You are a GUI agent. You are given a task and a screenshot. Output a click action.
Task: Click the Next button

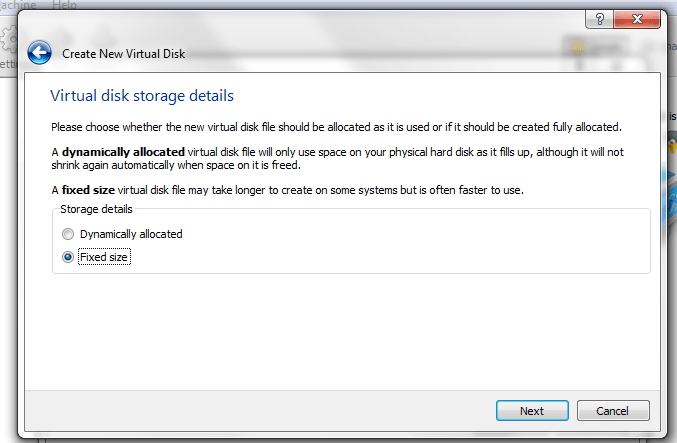(x=532, y=411)
